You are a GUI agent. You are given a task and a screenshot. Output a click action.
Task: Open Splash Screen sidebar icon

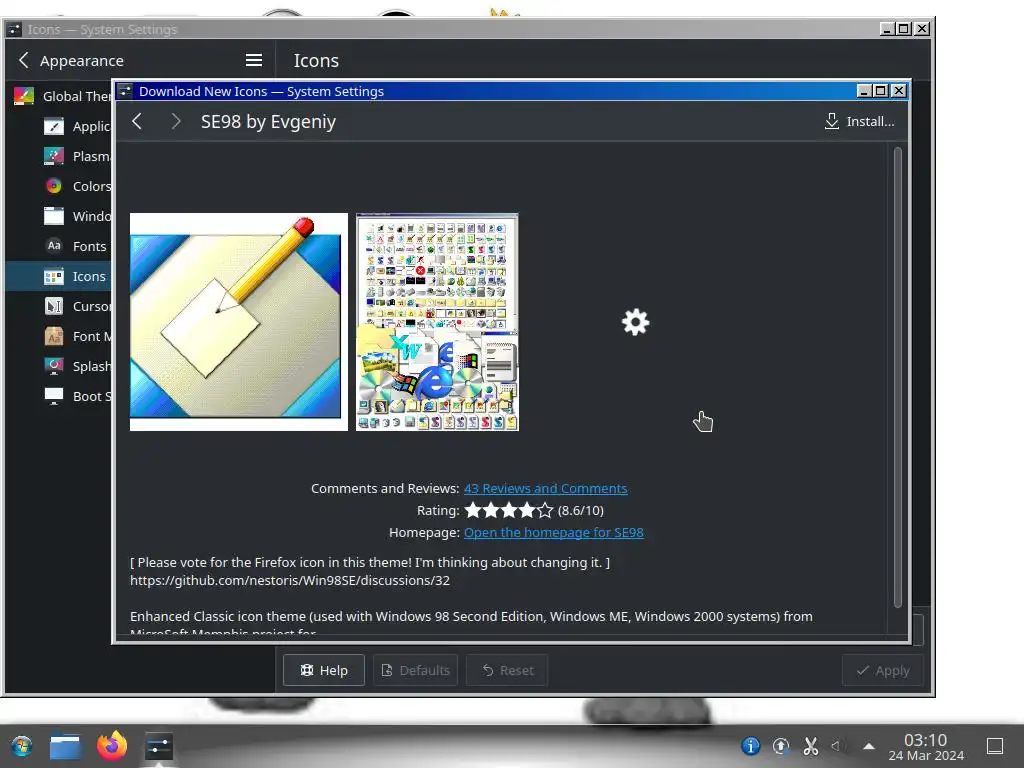point(54,366)
